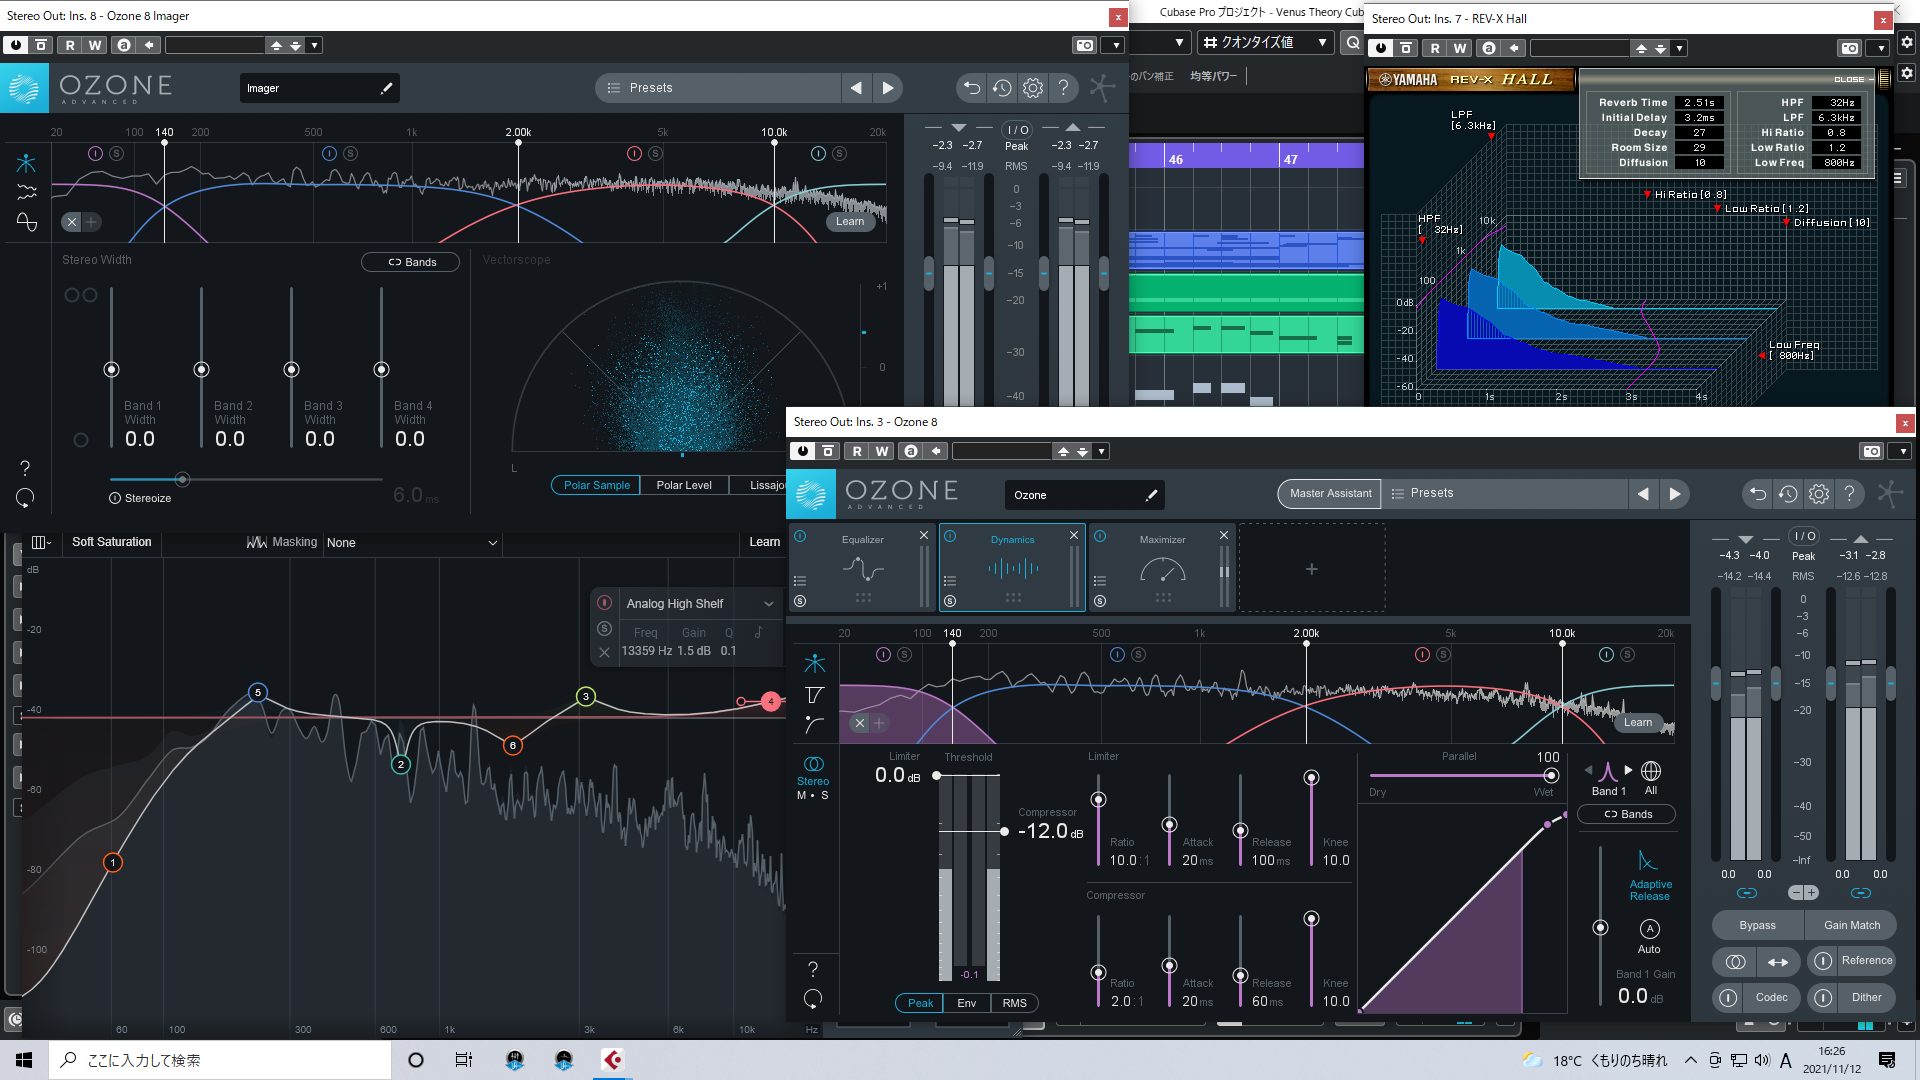Open Imager plugin window options dropdown arrow
The width and height of the screenshot is (1920, 1080).
(1117, 45)
